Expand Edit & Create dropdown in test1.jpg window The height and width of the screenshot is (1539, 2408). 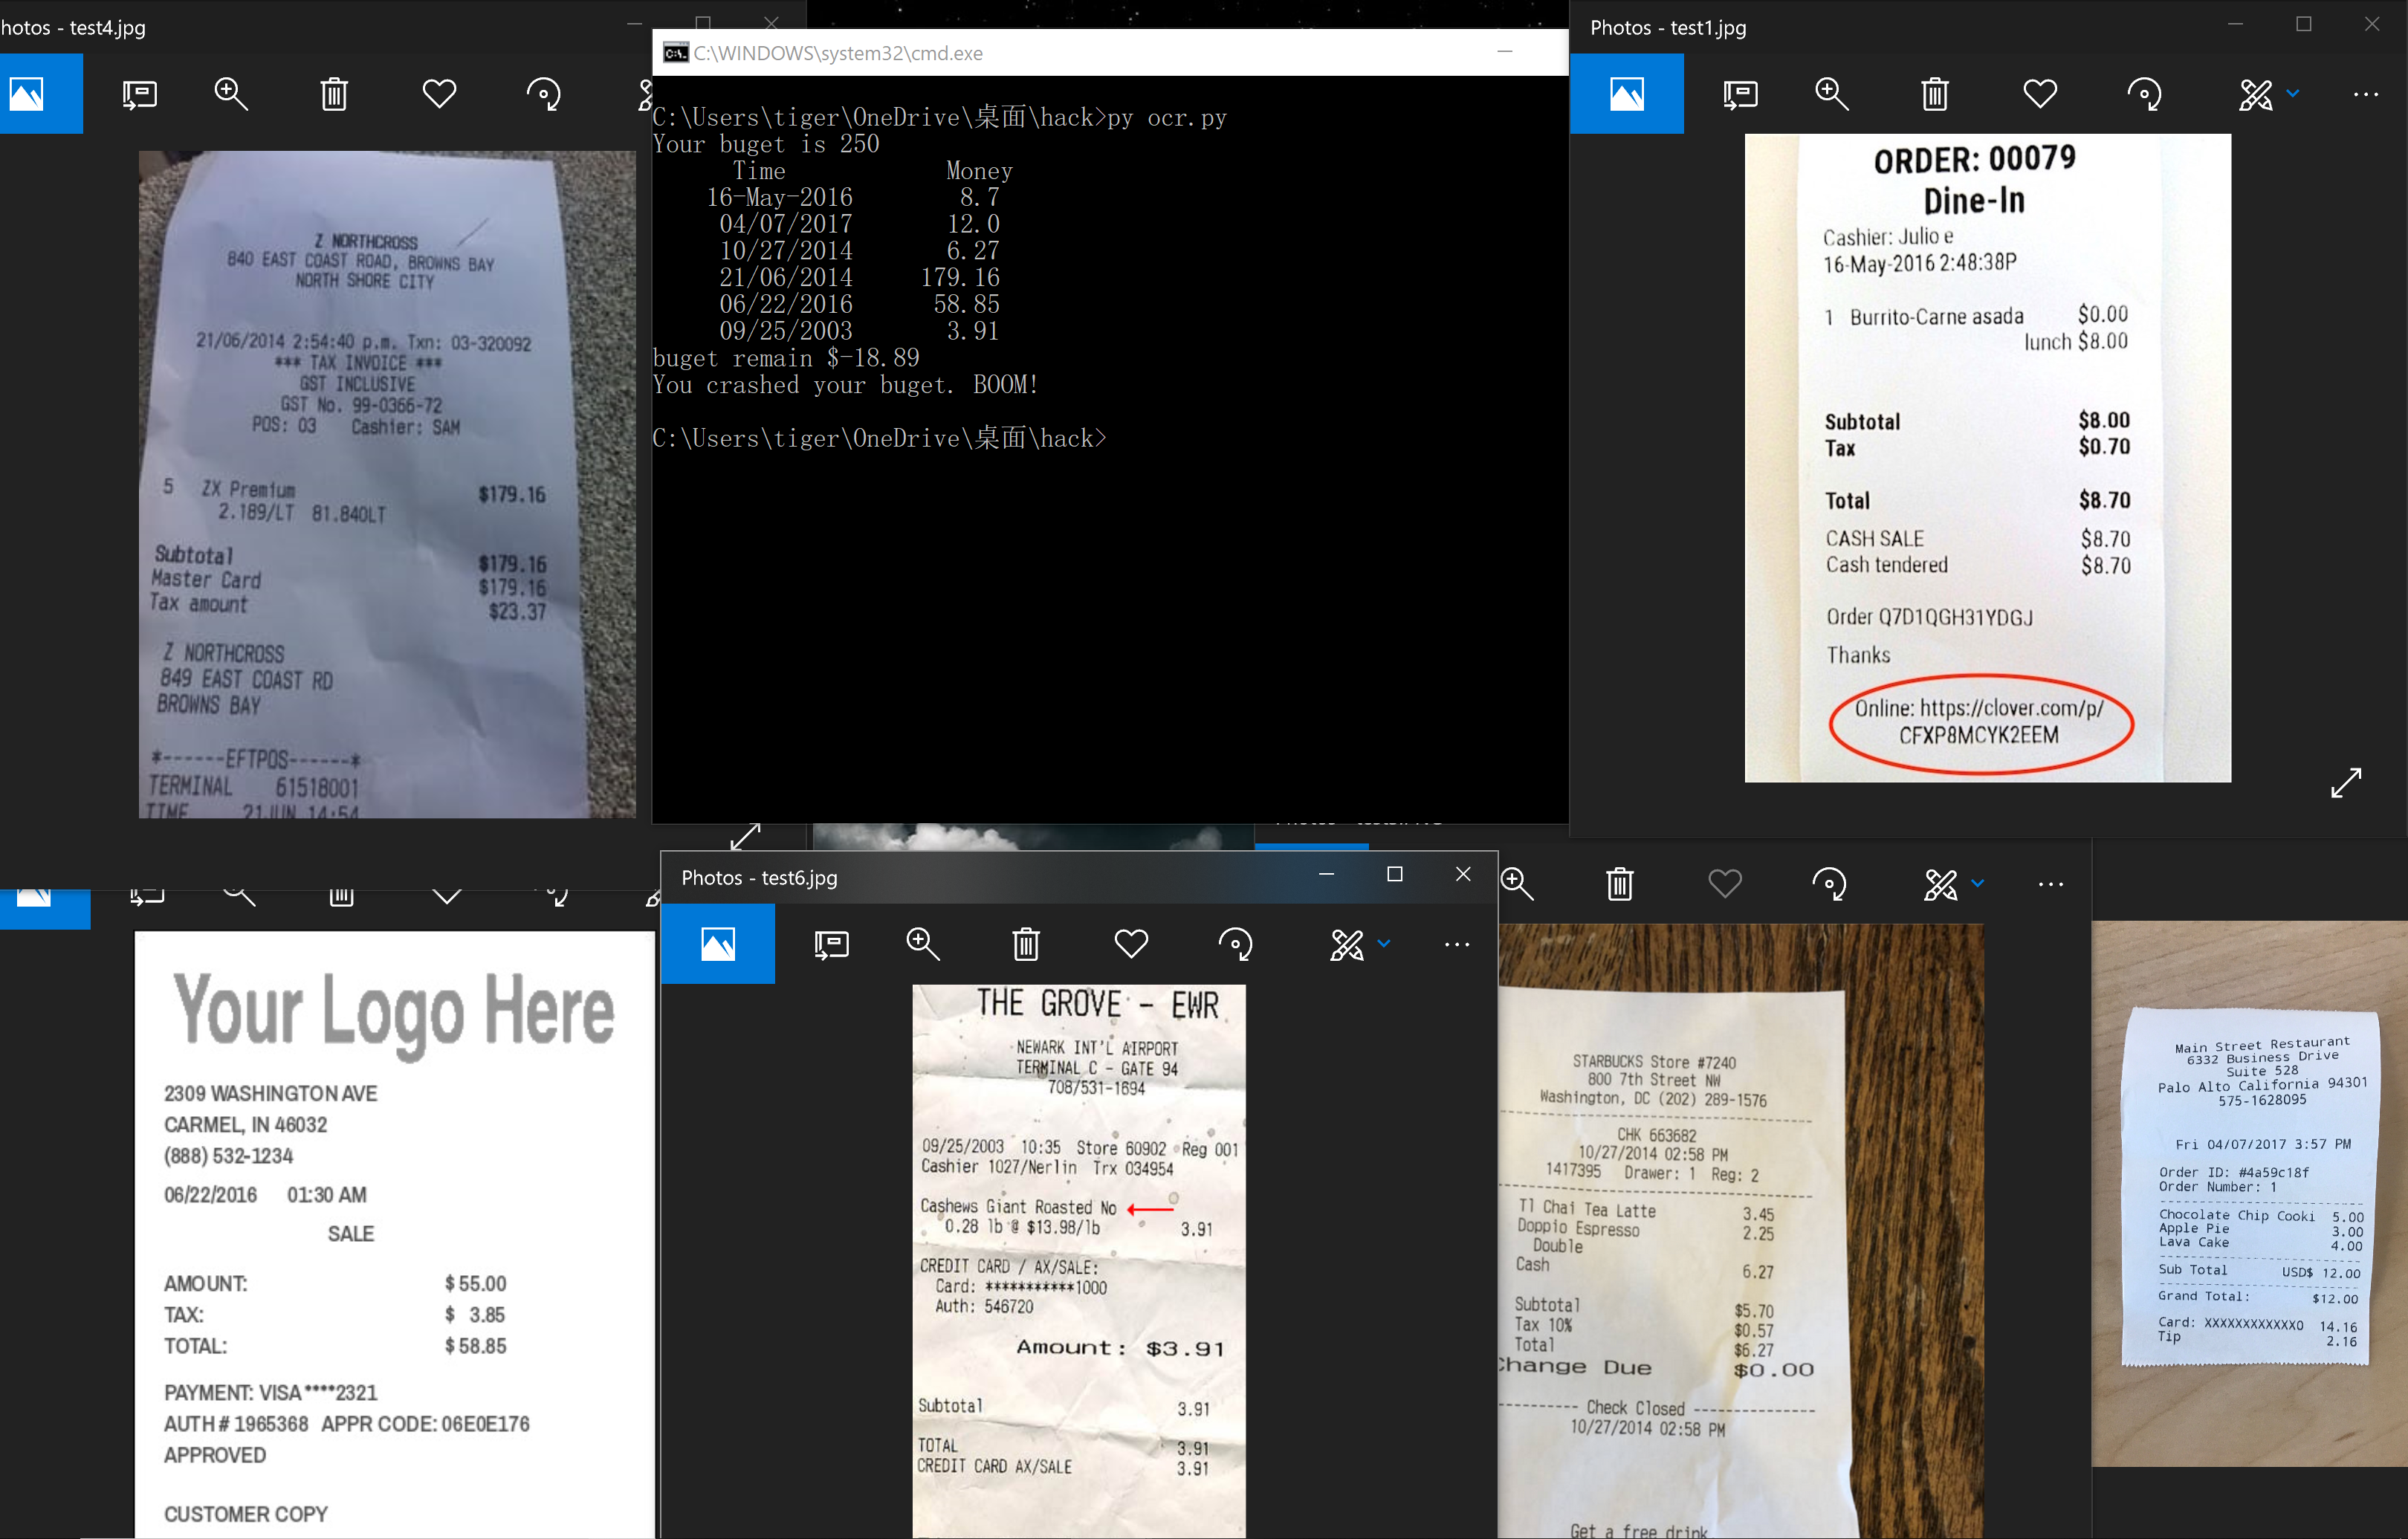2292,94
